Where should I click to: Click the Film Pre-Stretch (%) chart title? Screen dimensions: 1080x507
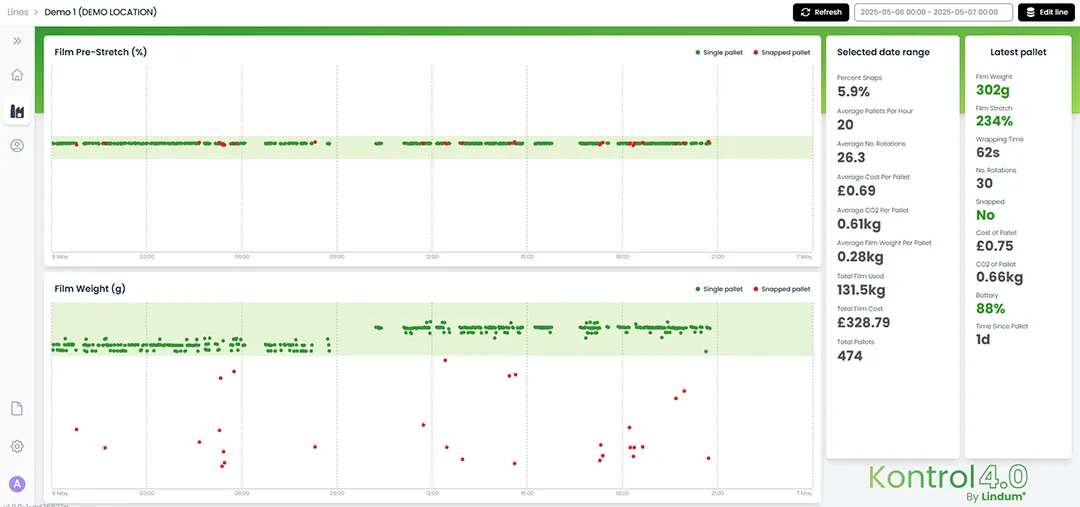pyautogui.click(x=100, y=52)
